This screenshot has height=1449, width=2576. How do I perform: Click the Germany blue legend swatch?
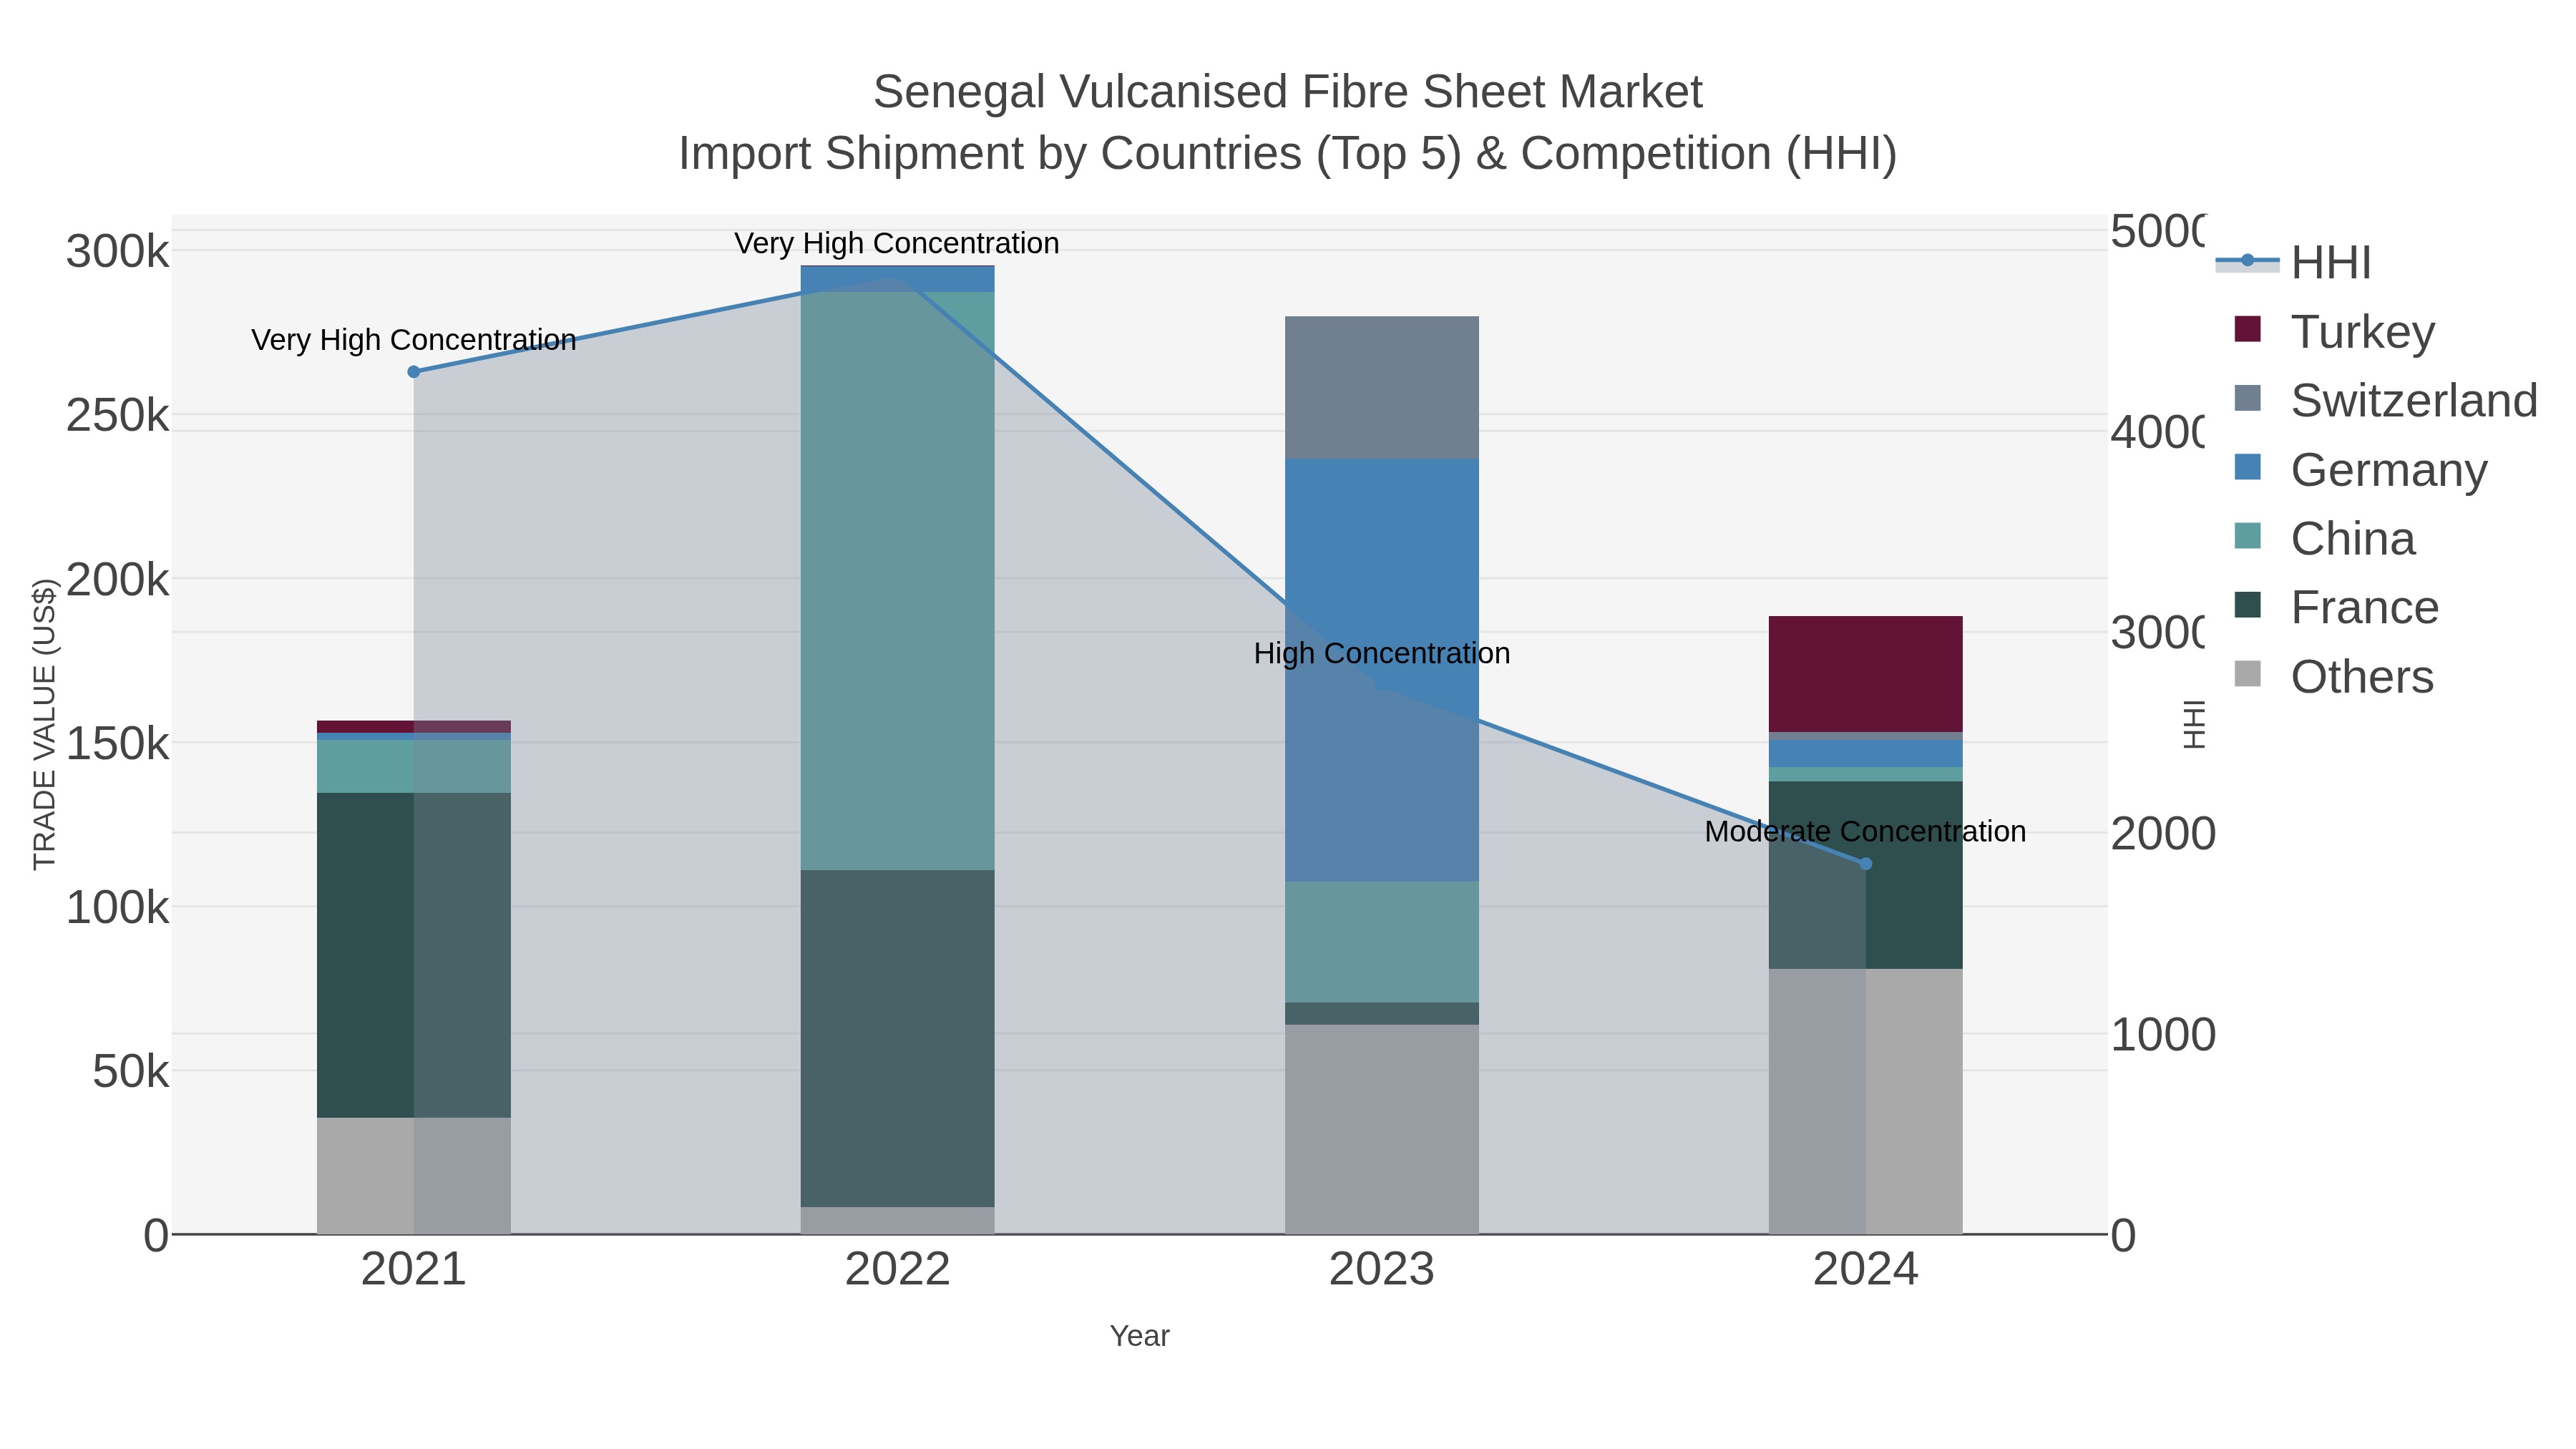coord(2247,467)
